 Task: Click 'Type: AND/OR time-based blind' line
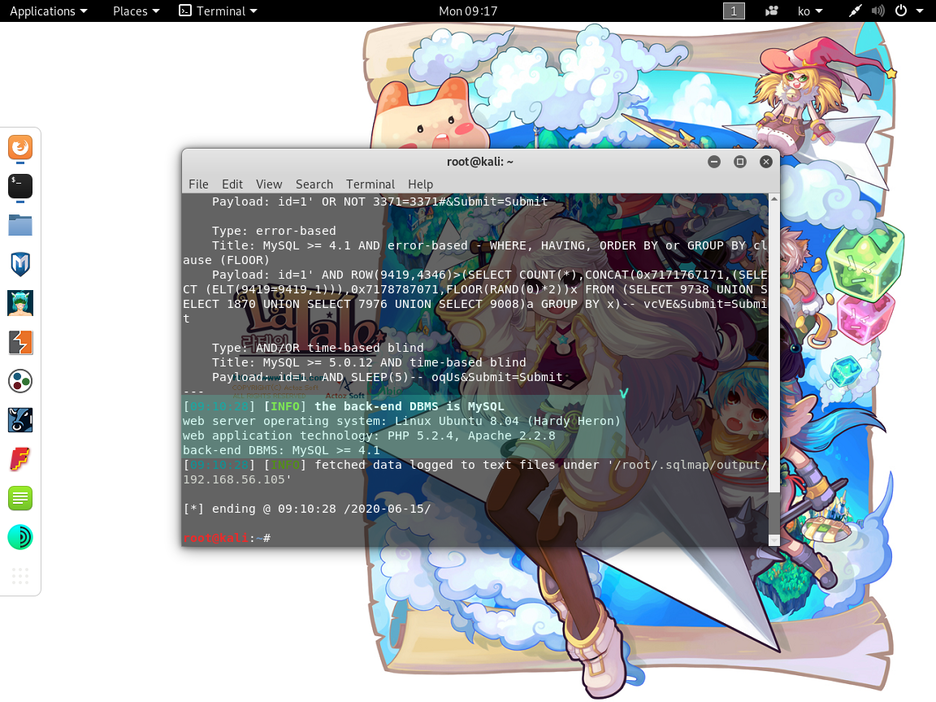(318, 348)
